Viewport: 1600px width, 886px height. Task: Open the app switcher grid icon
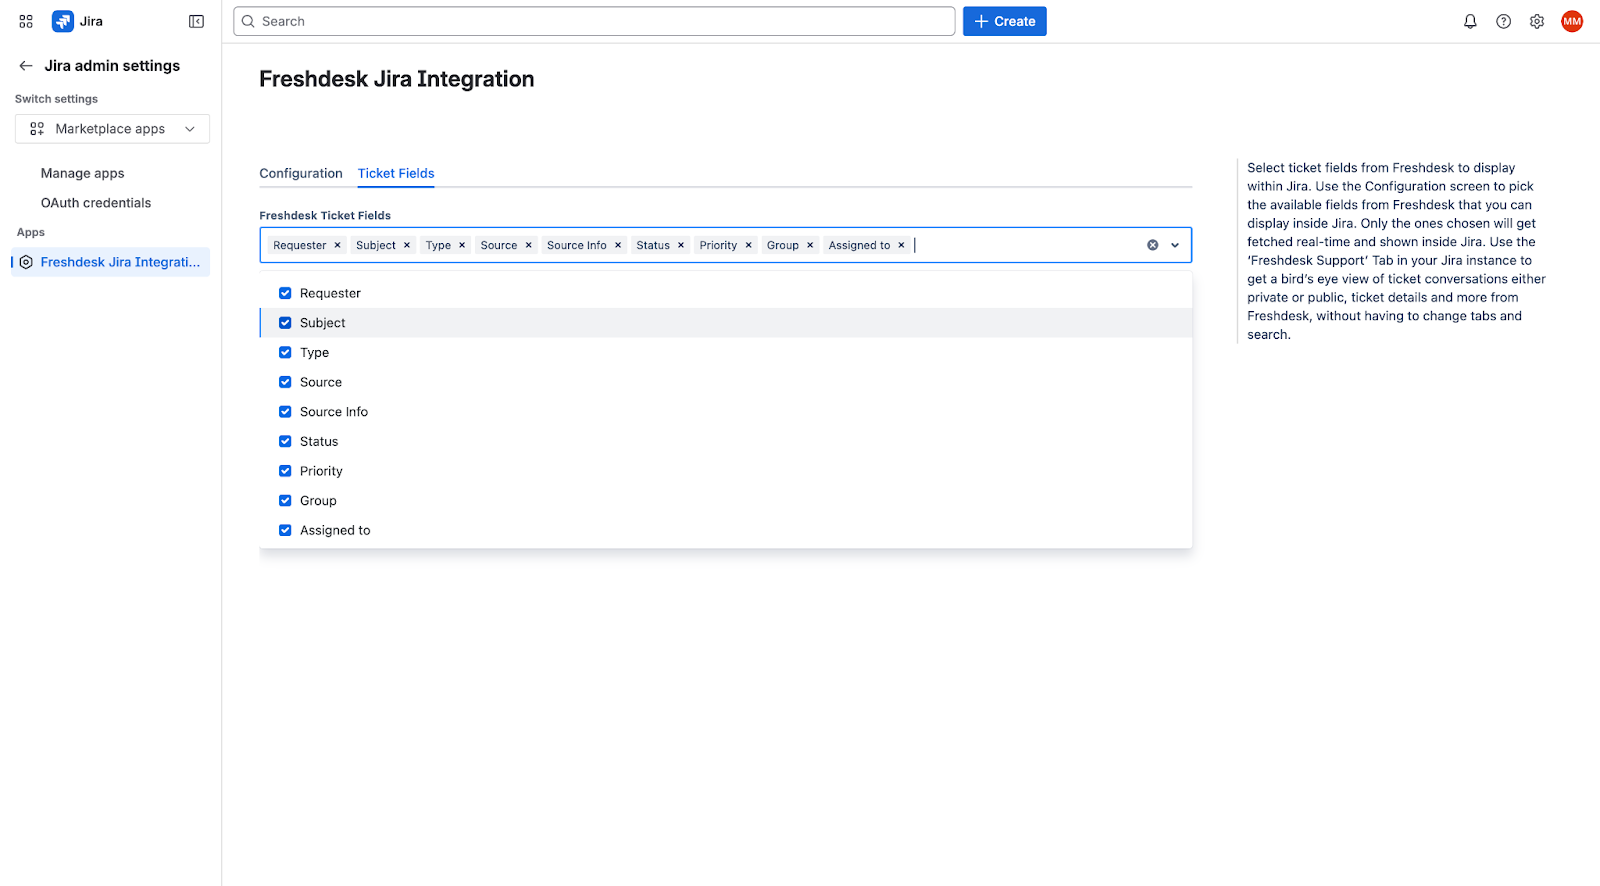point(26,21)
